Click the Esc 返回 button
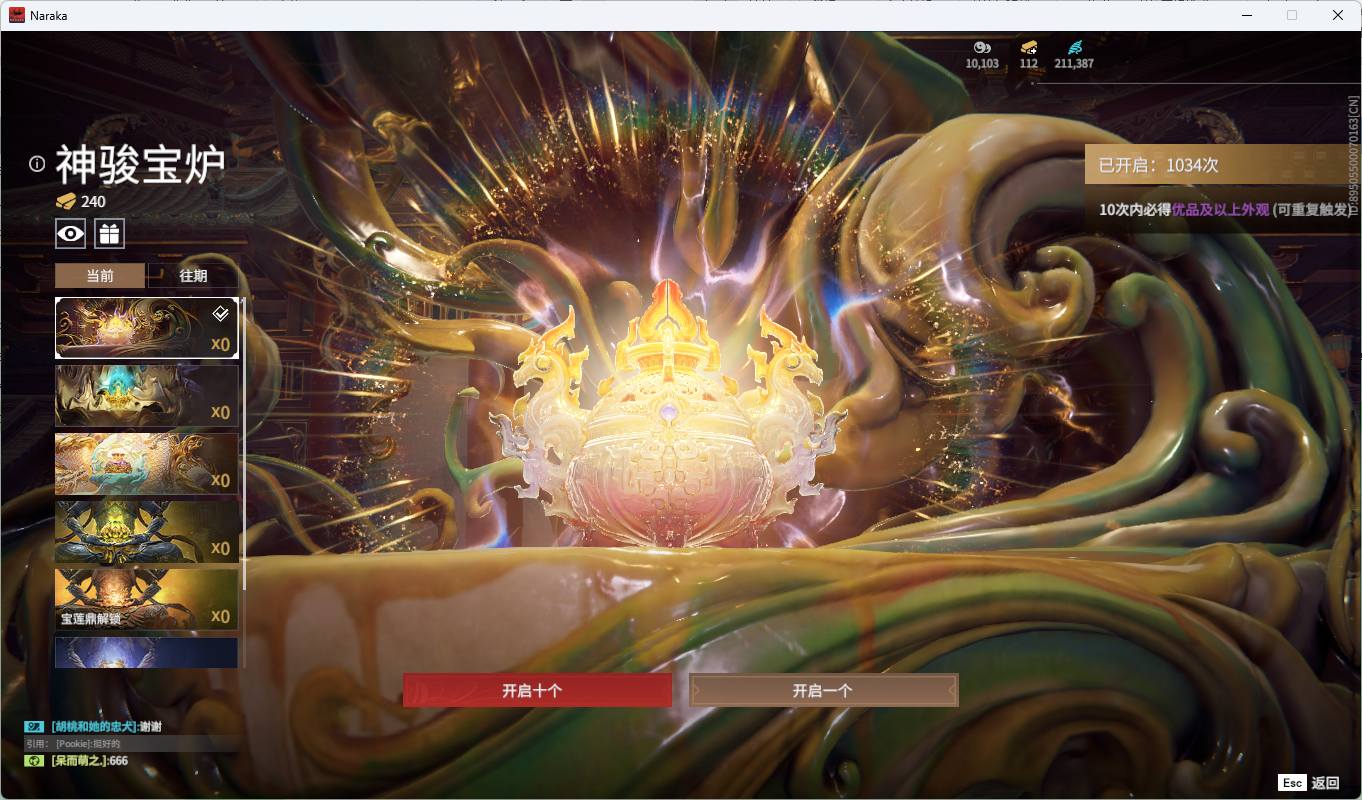This screenshot has width=1362, height=800. [1309, 783]
